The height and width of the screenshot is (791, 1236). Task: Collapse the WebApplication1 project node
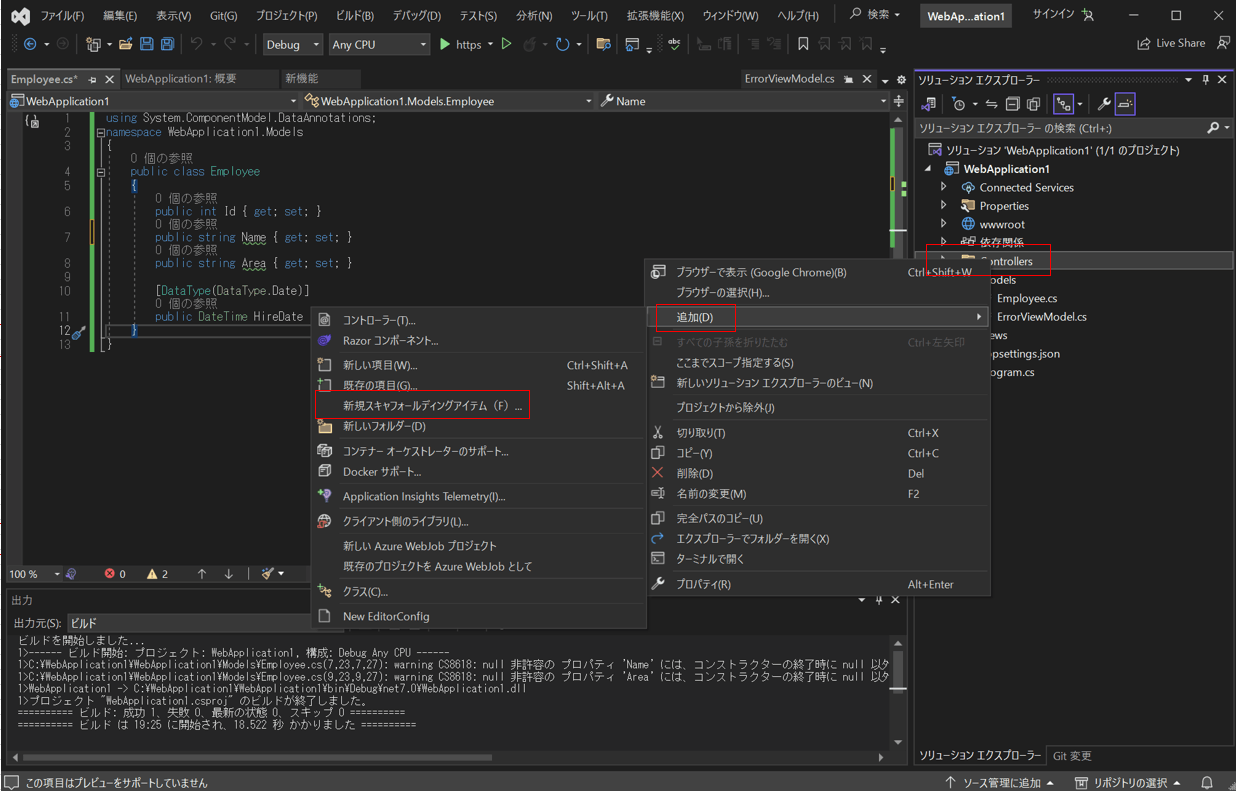click(927, 169)
